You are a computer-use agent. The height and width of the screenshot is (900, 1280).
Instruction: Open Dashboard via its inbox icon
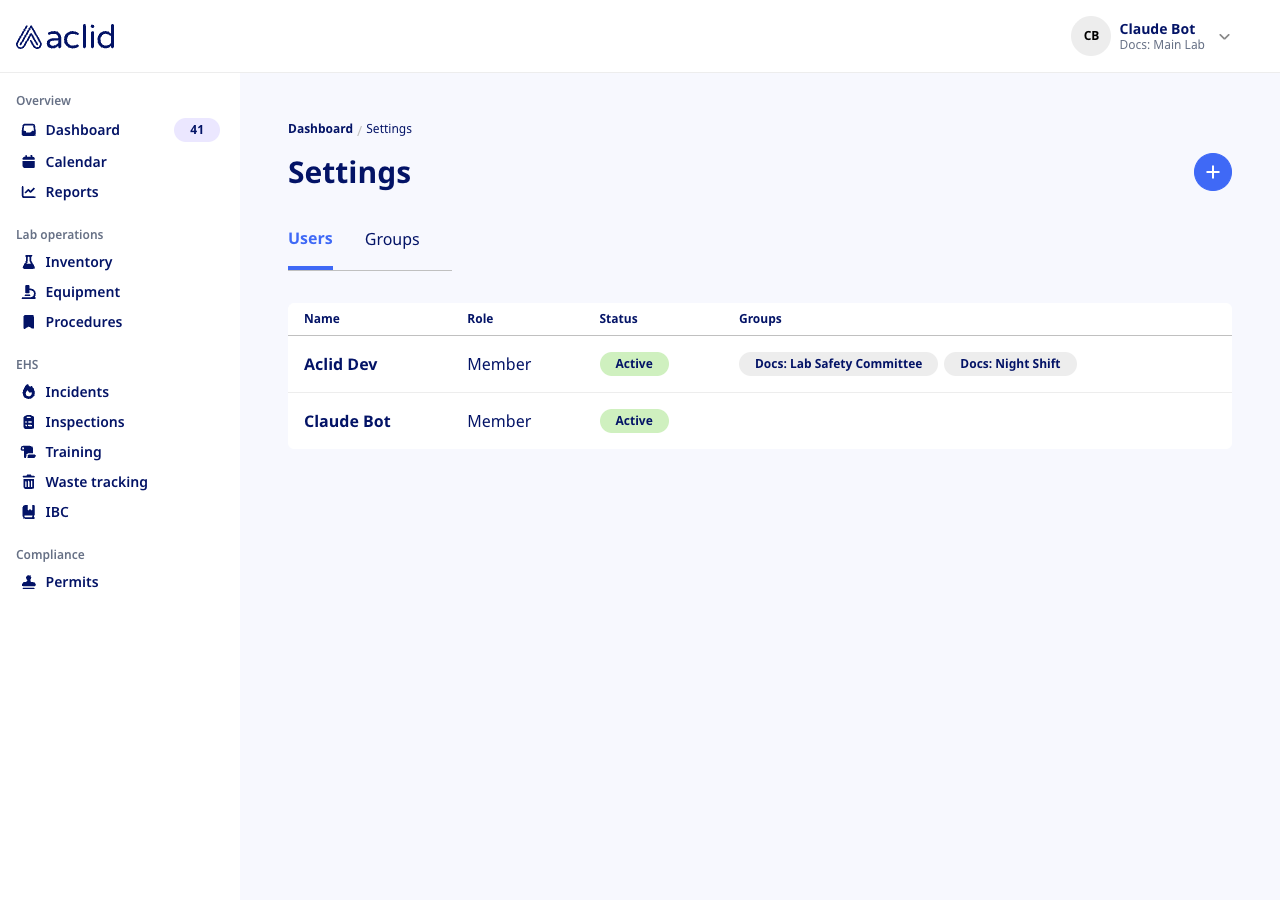pos(29,130)
